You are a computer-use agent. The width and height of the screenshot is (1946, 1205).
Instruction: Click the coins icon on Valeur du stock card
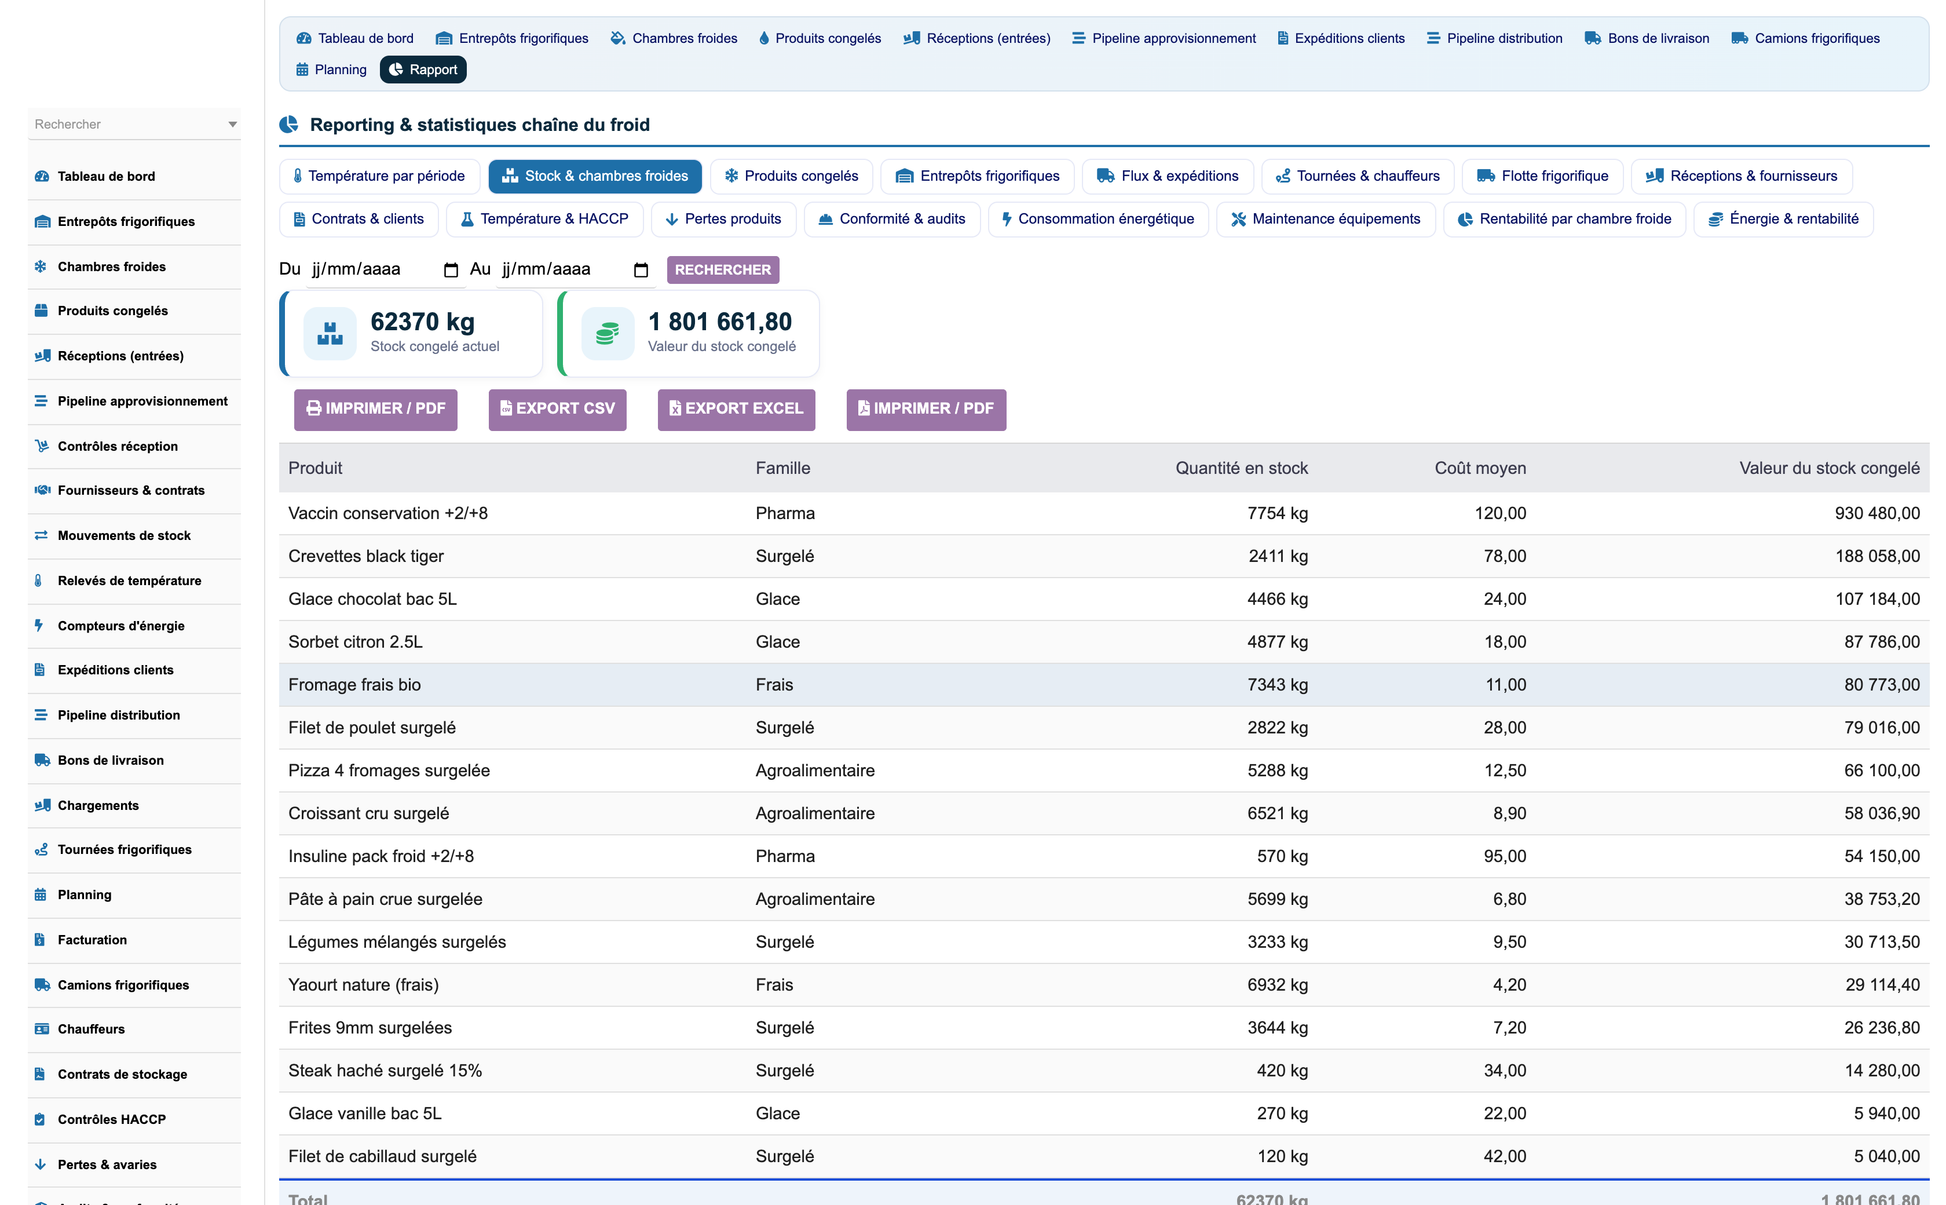[x=607, y=333]
